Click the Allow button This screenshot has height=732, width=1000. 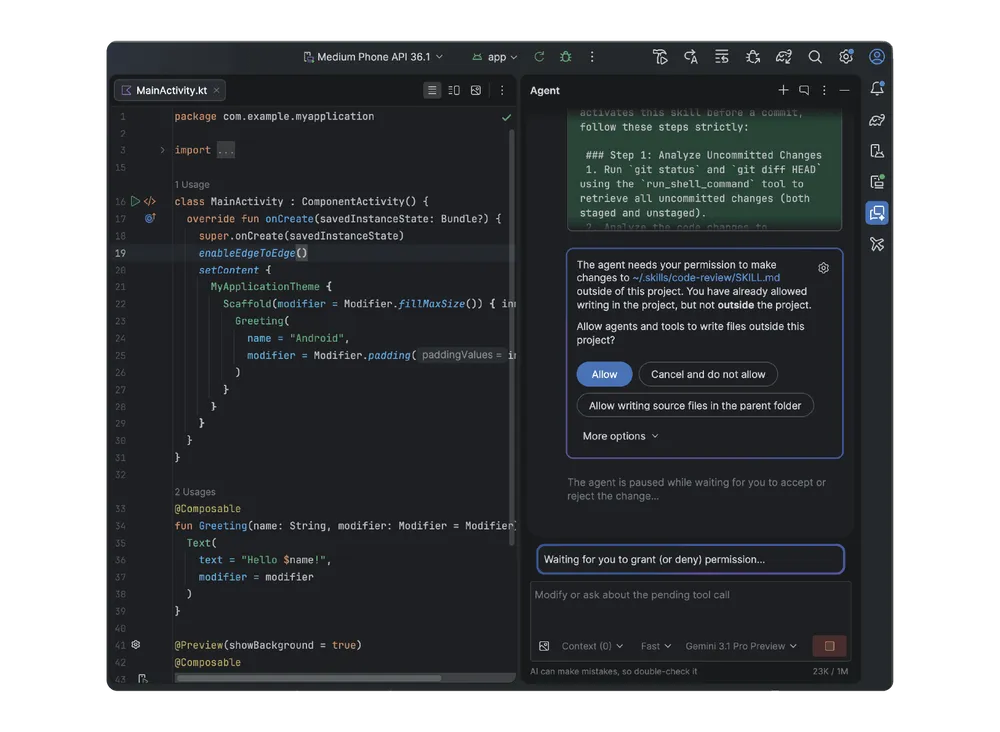(x=604, y=374)
